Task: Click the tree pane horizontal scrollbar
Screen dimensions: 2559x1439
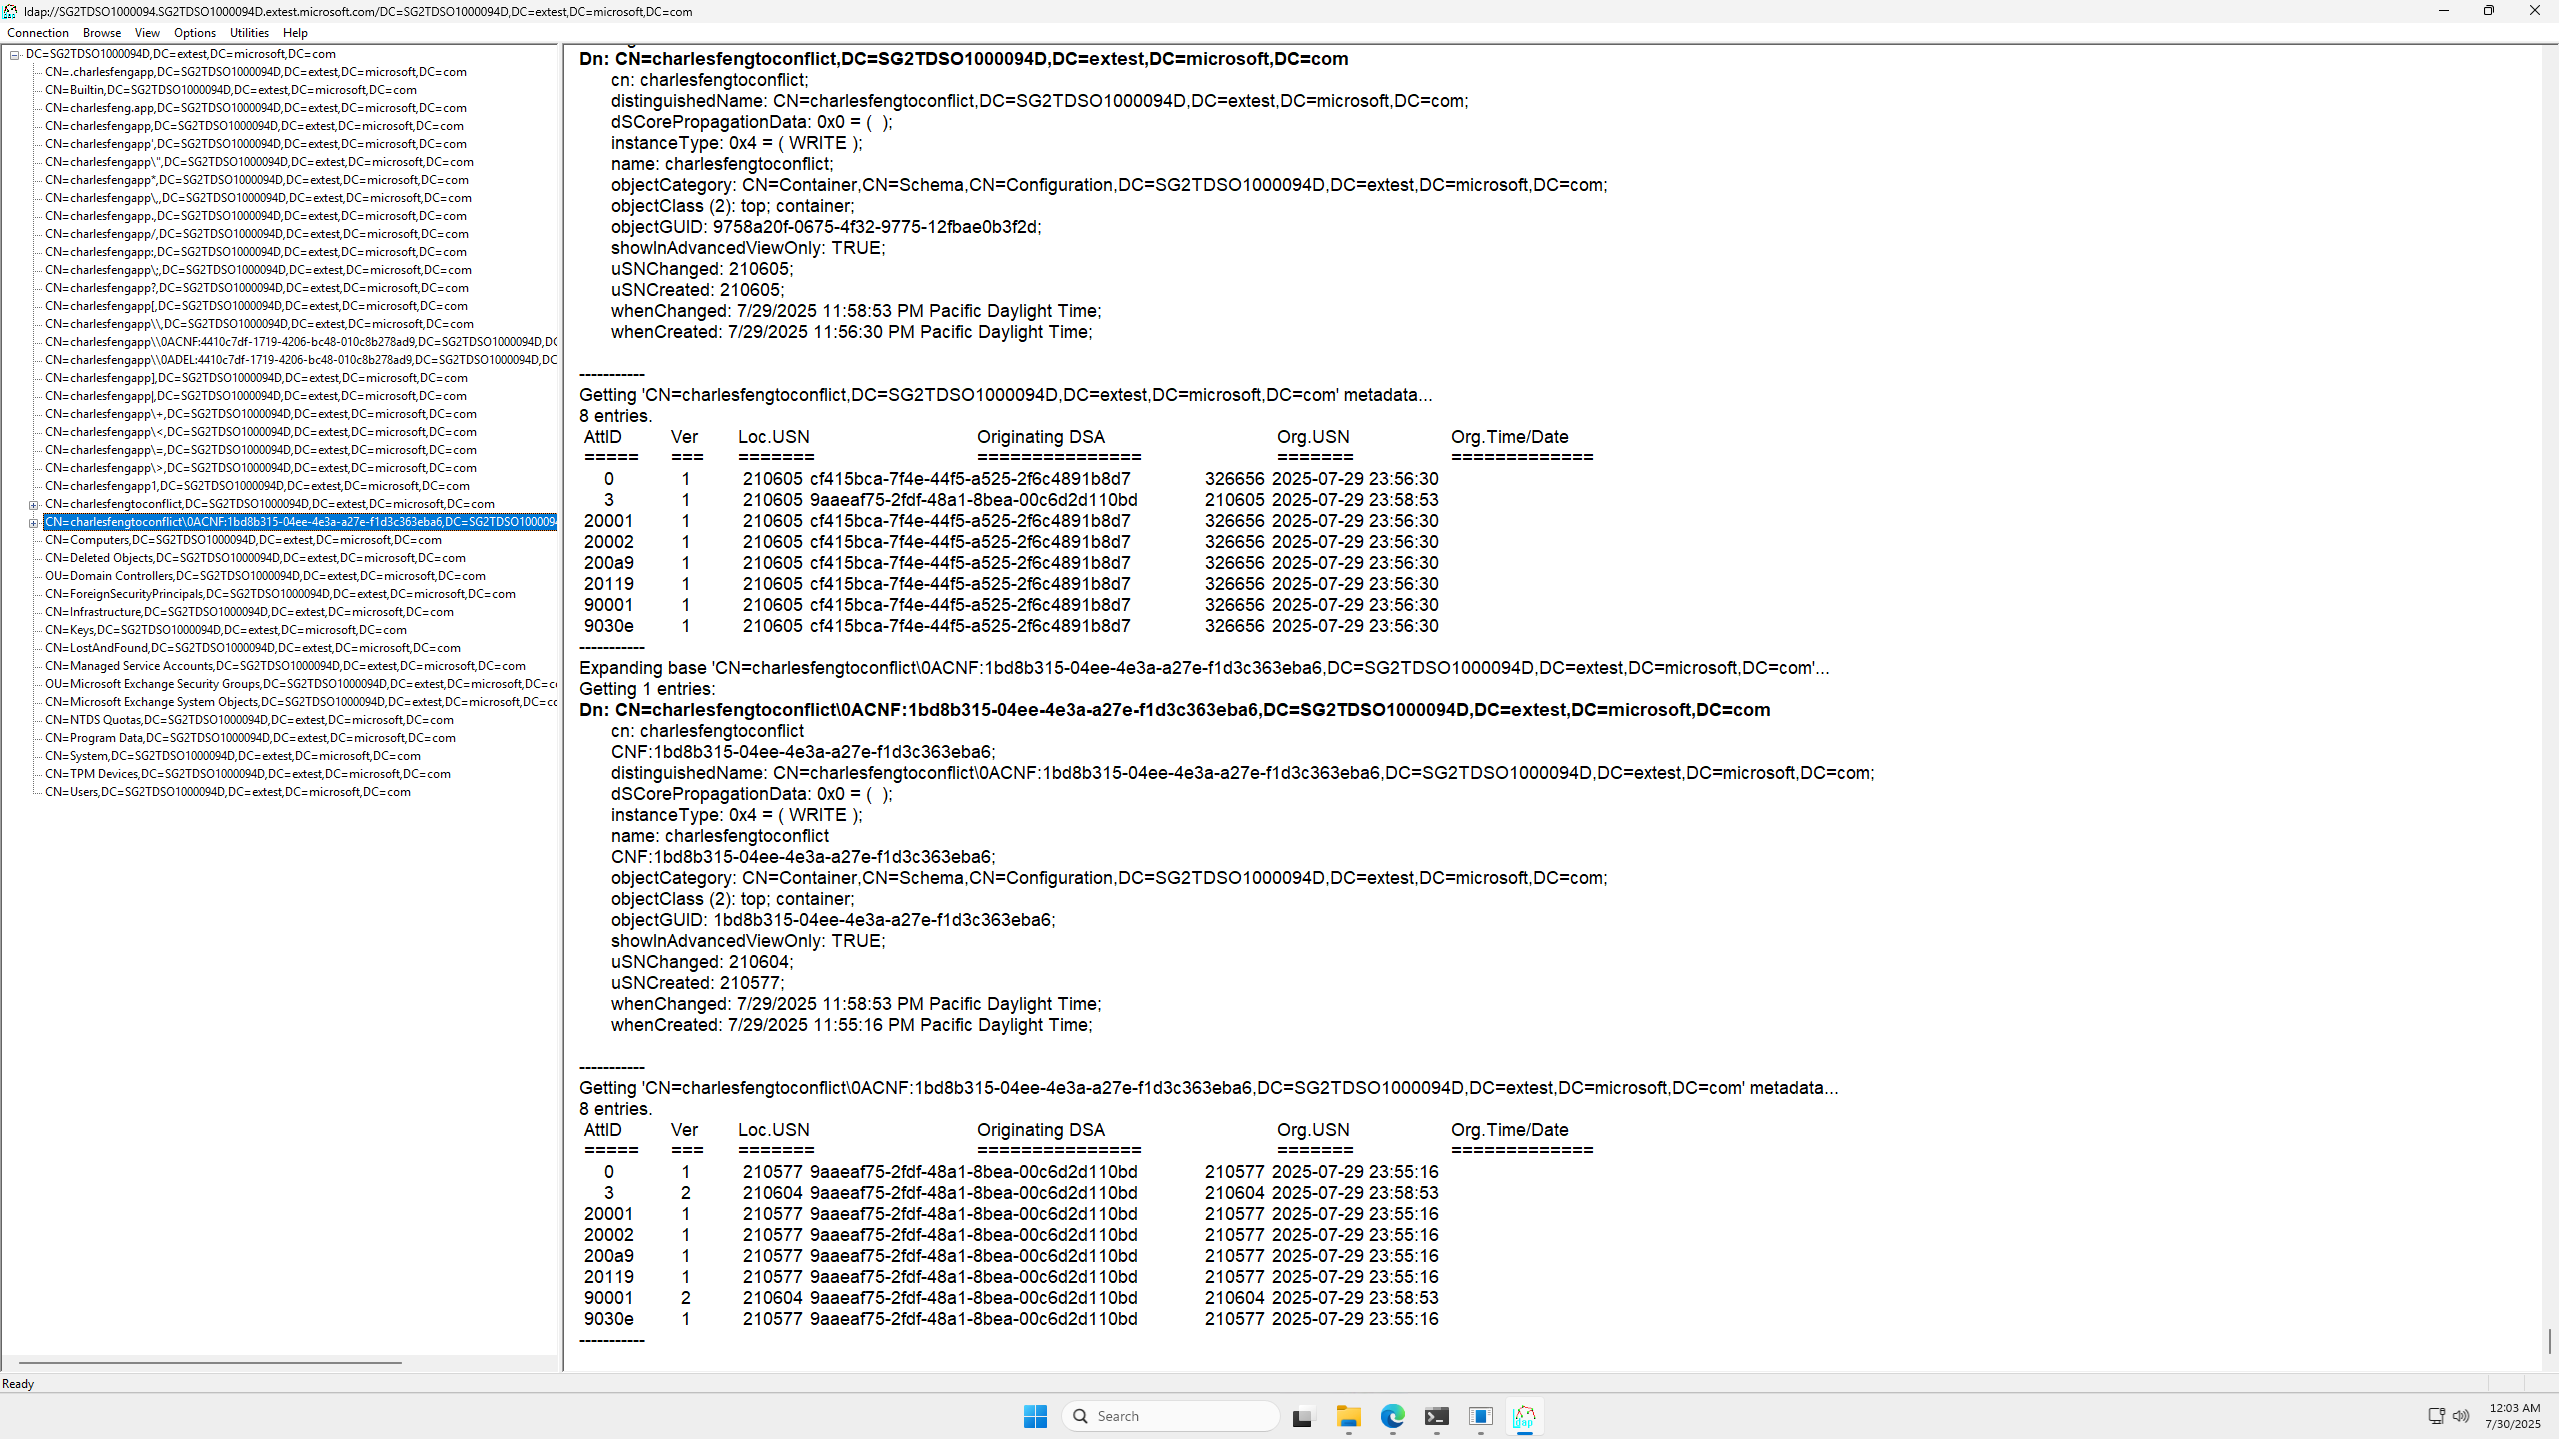Action: pyautogui.click(x=210, y=1362)
